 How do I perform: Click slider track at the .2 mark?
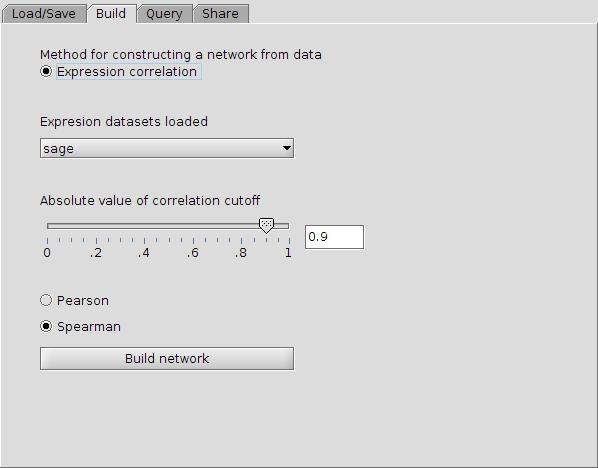point(96,226)
